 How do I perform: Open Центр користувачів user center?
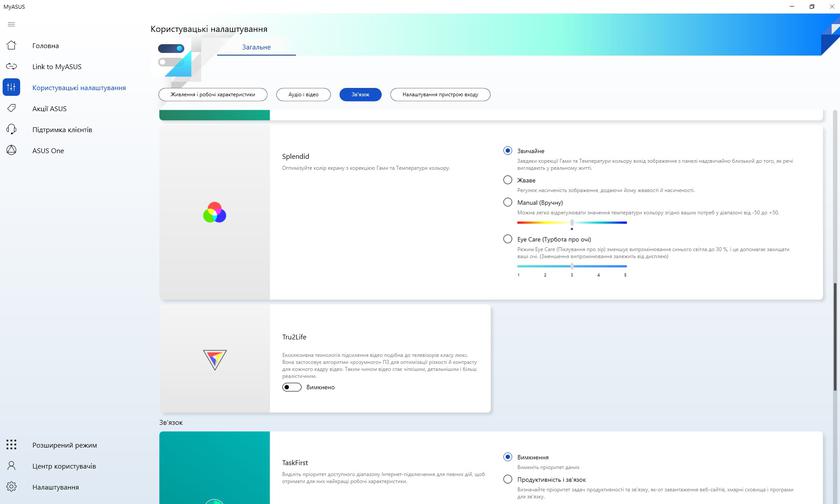[63, 466]
